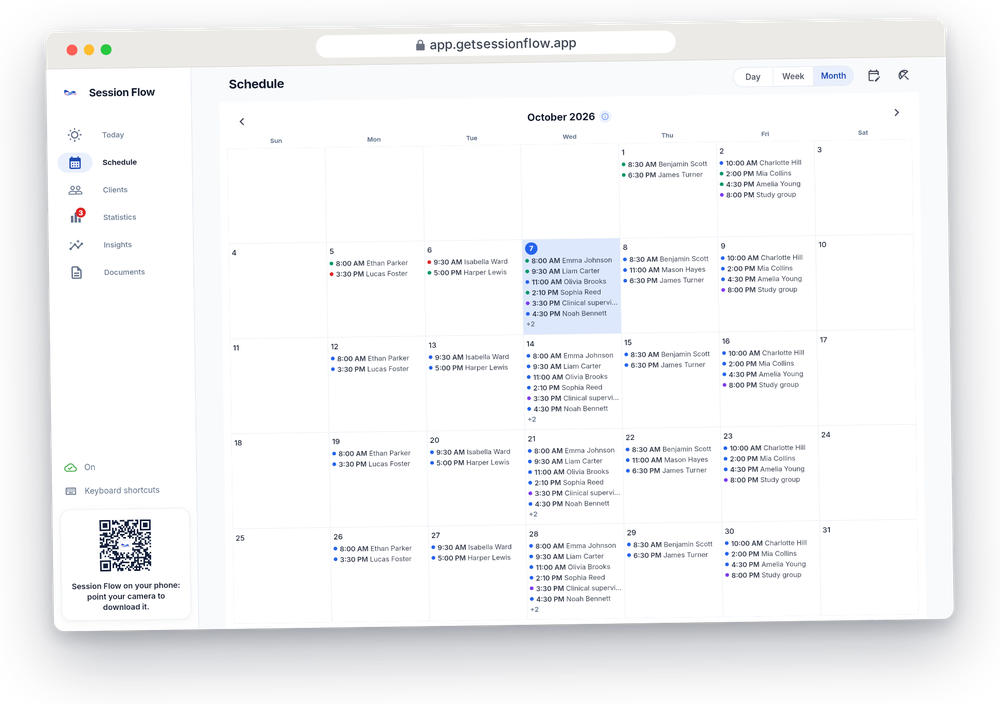Open 2:00 PM Mia Collins on October 16
1000x704 pixels.
point(758,363)
